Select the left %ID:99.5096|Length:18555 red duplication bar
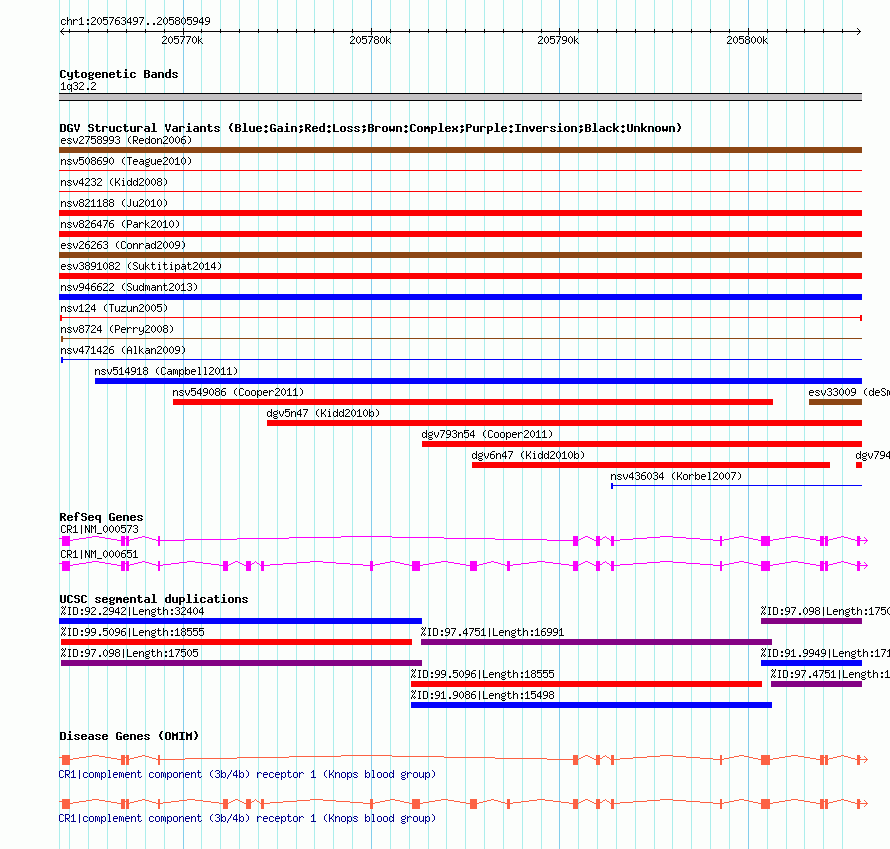This screenshot has height=849, width=890. pyautogui.click(x=236, y=642)
